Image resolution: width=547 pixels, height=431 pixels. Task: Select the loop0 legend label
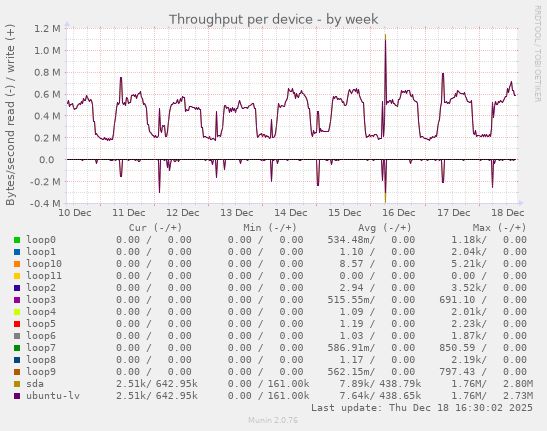(x=41, y=240)
